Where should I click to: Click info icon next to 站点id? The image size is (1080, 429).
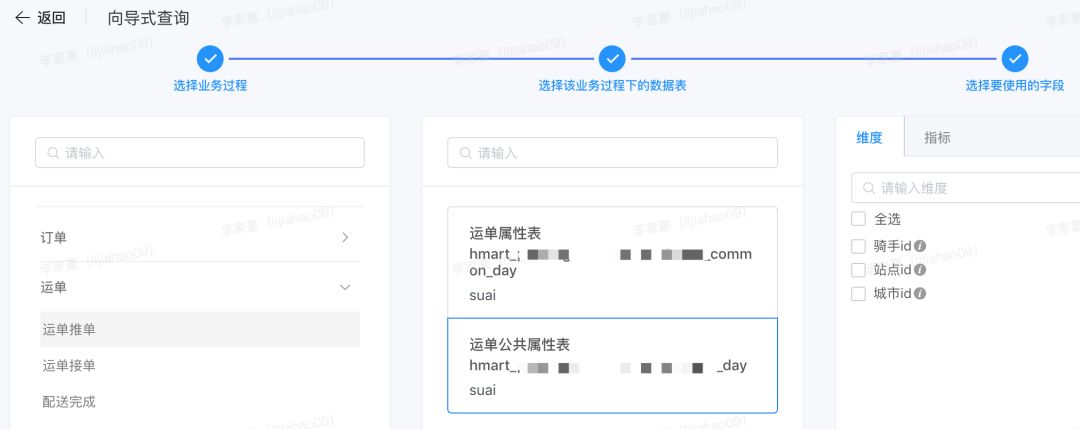coord(920,269)
